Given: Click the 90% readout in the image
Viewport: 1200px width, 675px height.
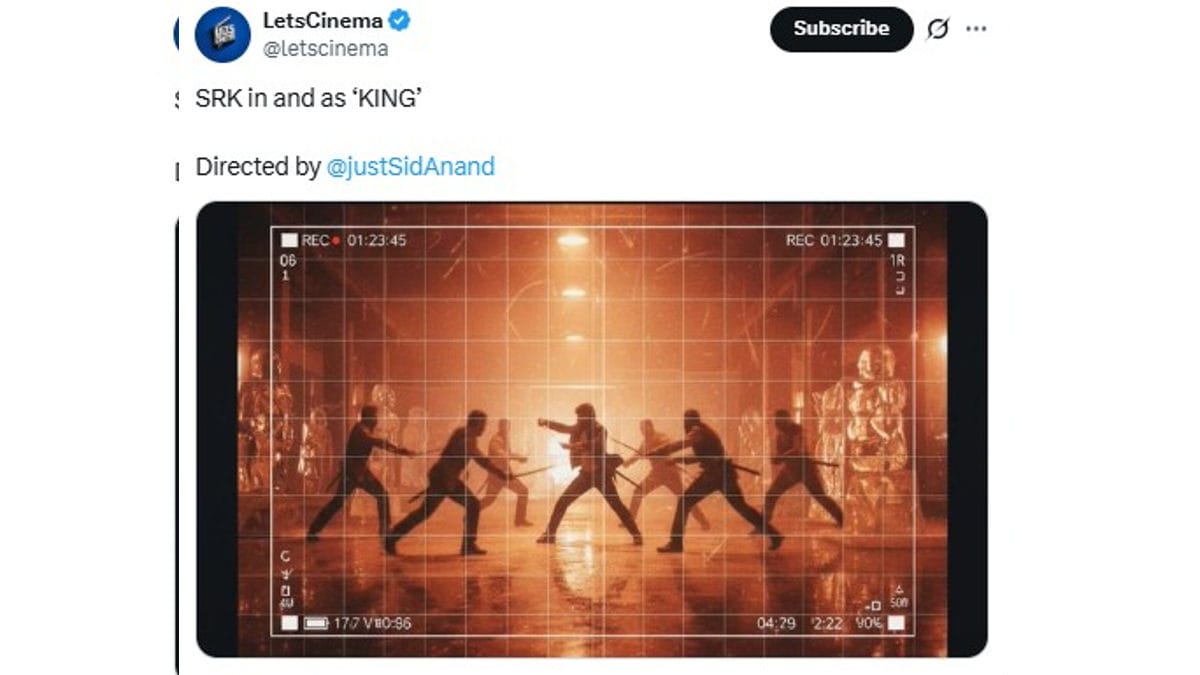Looking at the screenshot, I should point(869,624).
